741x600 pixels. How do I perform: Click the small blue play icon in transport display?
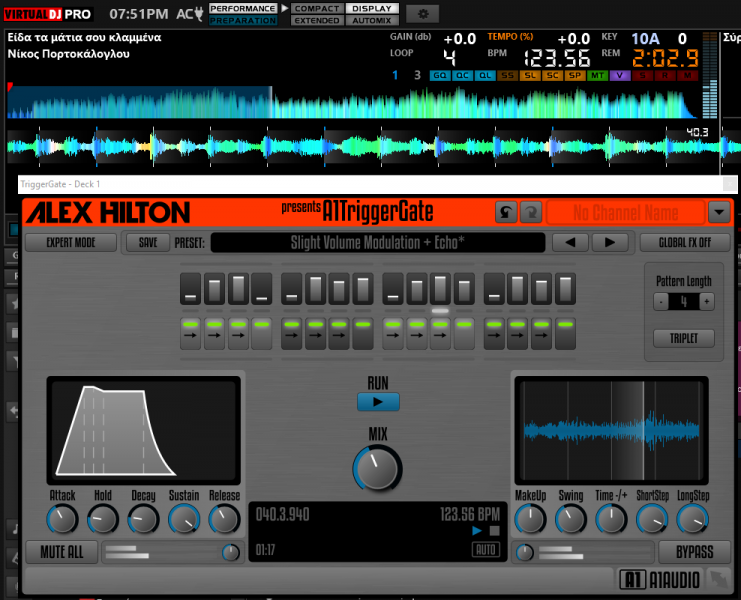pyautogui.click(x=477, y=531)
